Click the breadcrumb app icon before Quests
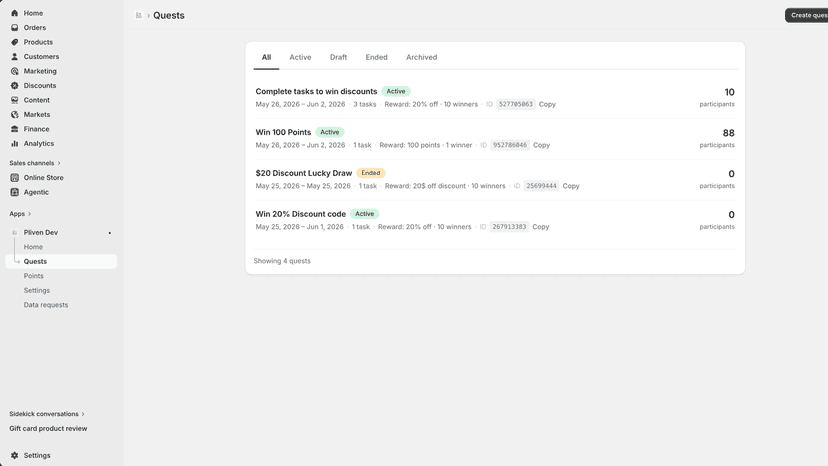The image size is (828, 466). (x=138, y=15)
